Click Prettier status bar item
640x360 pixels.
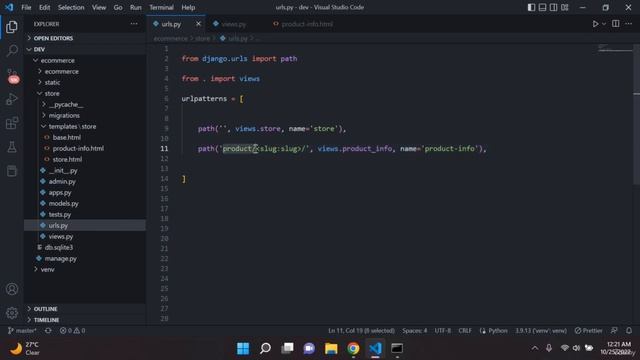coord(589,331)
